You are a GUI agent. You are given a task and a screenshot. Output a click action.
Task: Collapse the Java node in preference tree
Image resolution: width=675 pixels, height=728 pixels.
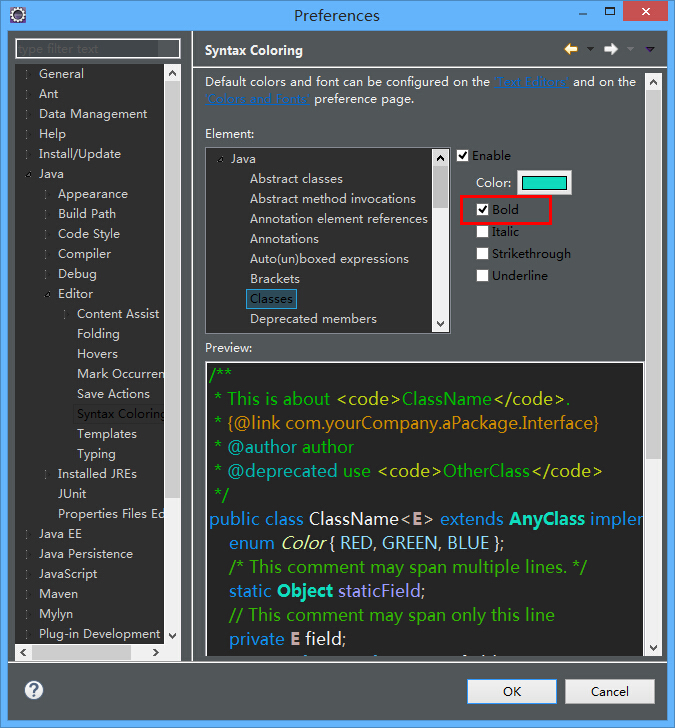(28, 174)
